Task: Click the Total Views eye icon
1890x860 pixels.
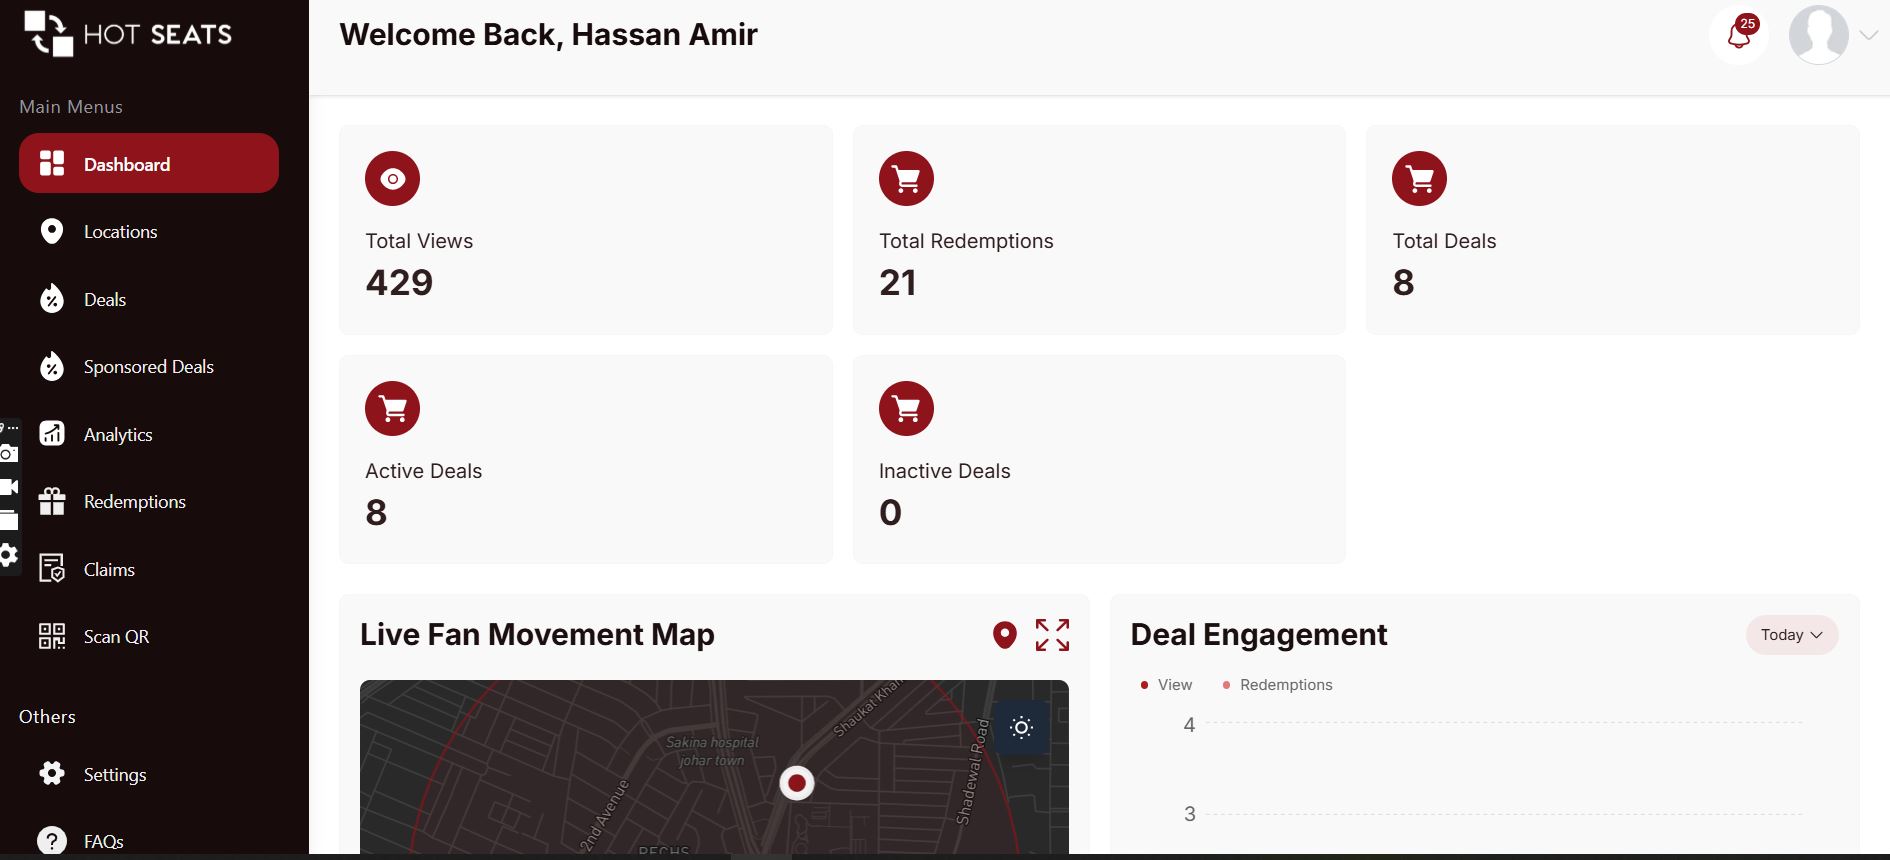Action: pyautogui.click(x=392, y=179)
